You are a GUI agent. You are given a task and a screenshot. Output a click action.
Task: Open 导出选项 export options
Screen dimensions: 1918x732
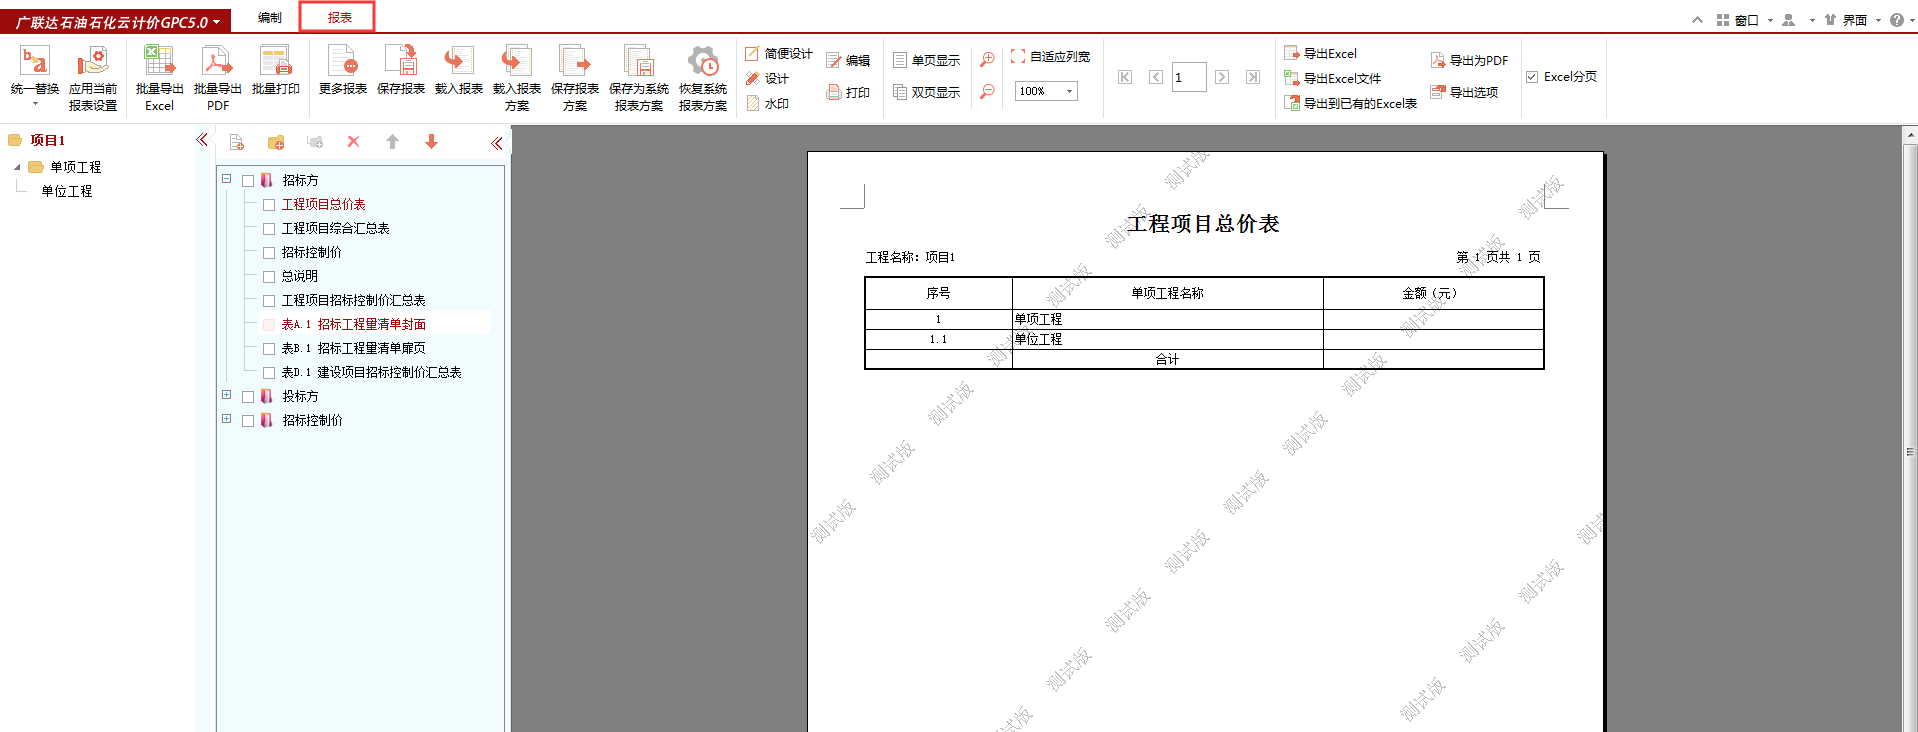coord(1464,92)
